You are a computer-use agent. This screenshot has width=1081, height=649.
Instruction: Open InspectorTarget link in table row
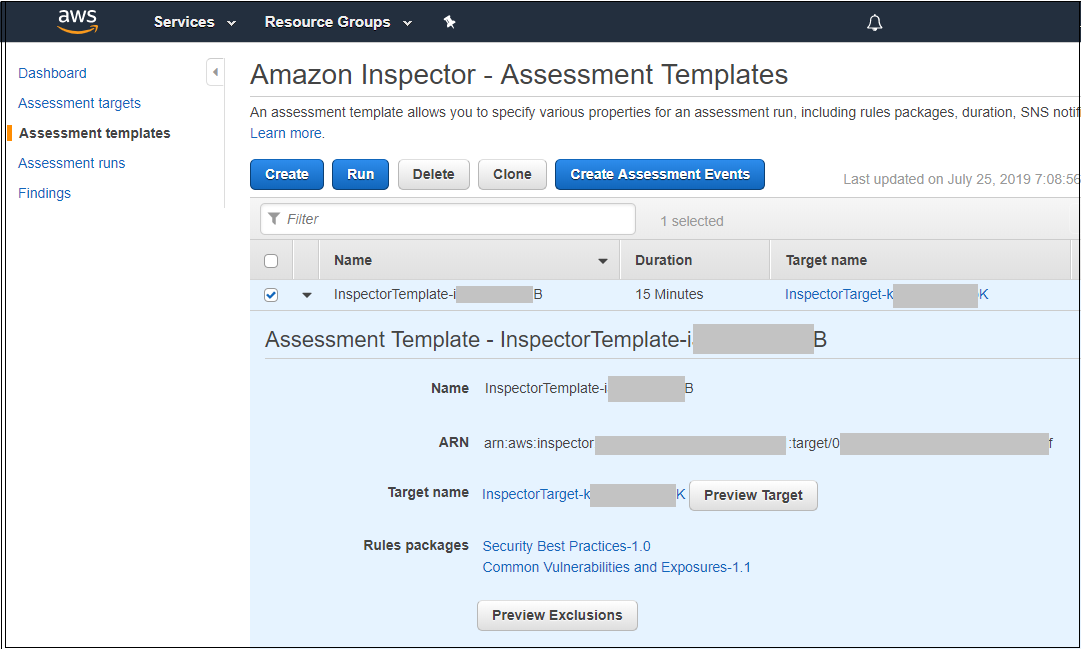point(887,294)
